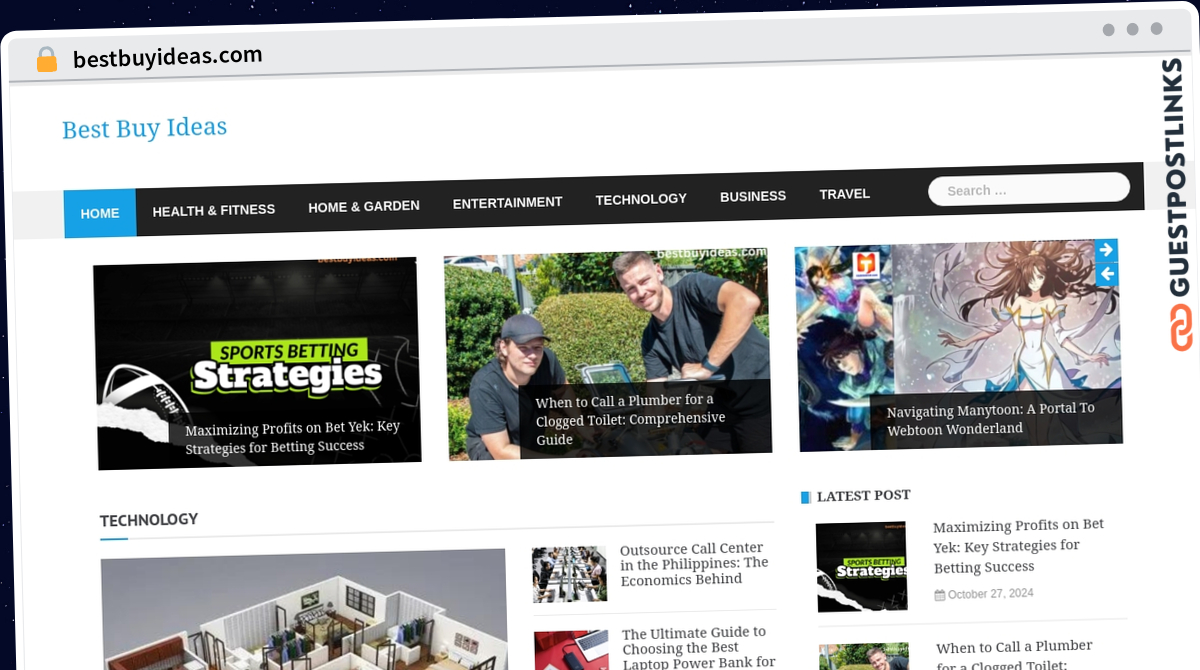Click the LATEST POST heading

click(x=863, y=495)
